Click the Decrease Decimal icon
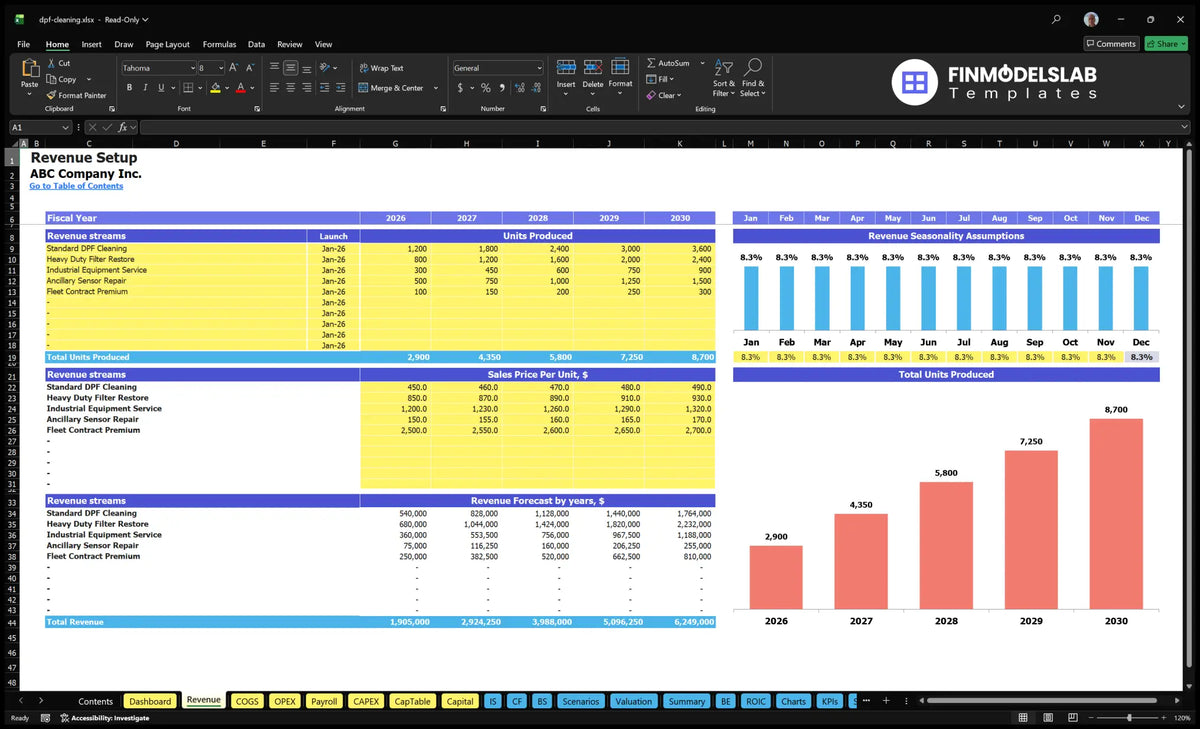 (x=534, y=88)
